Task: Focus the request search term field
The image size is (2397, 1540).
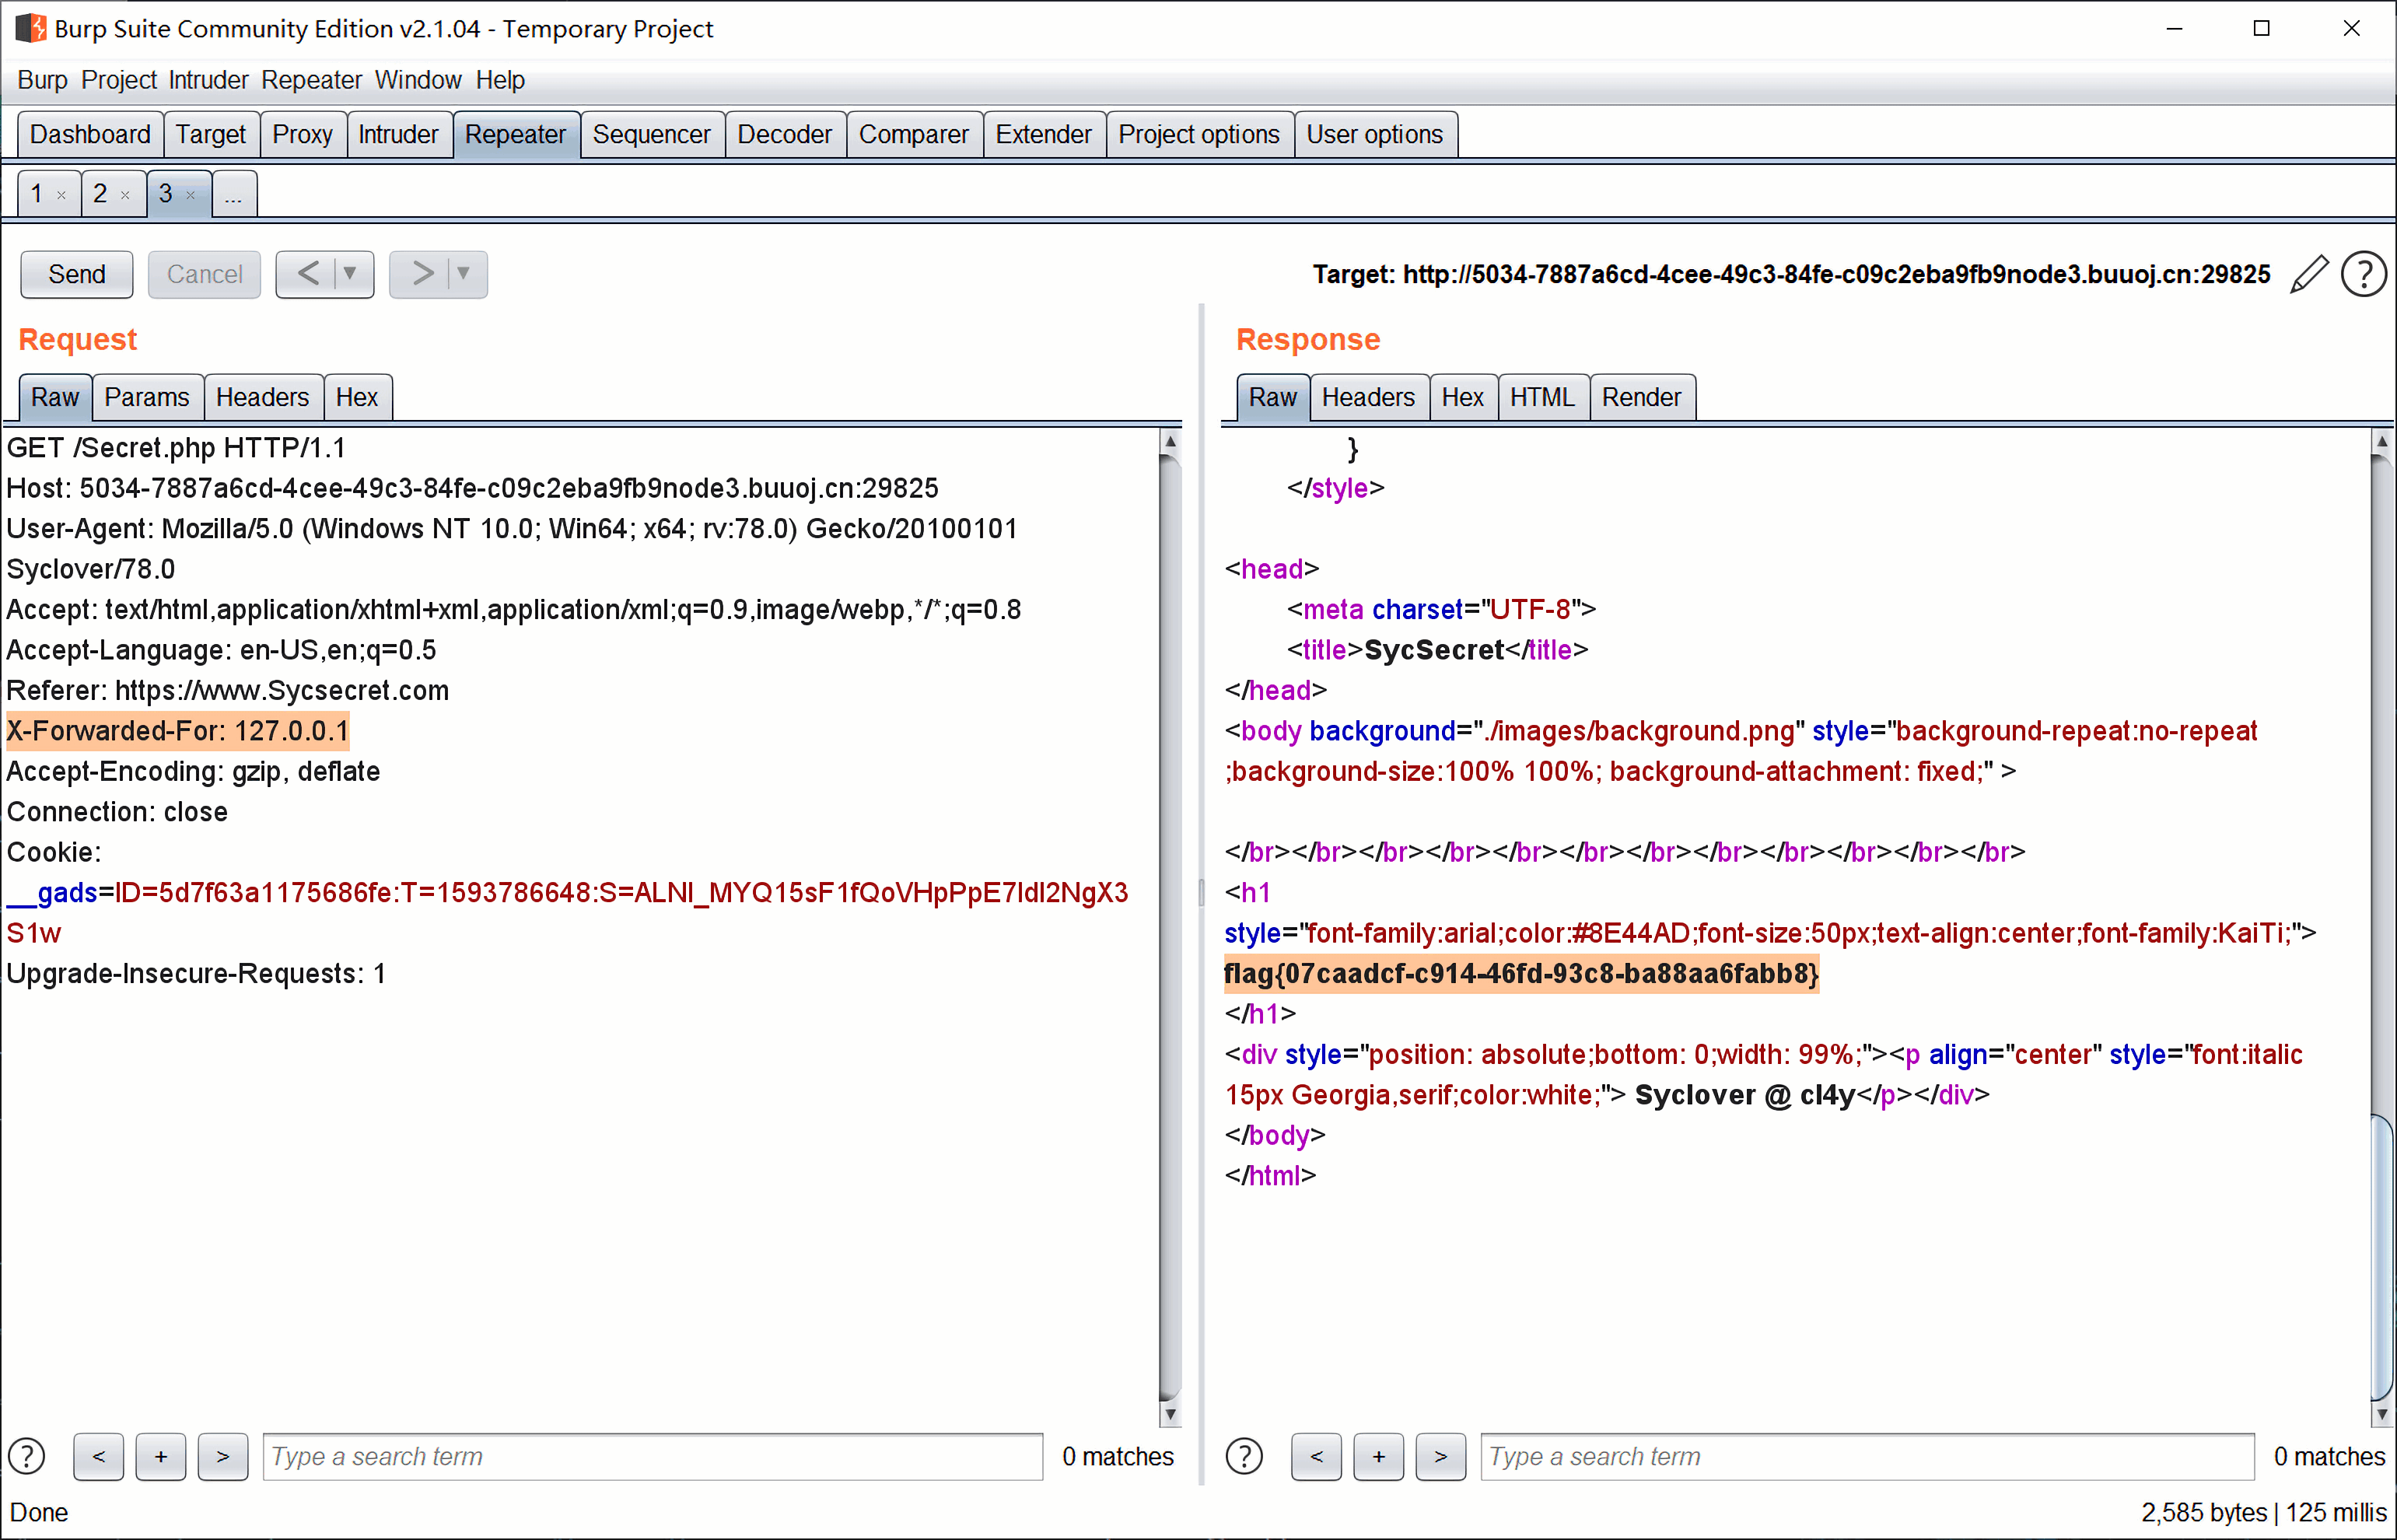Action: pyautogui.click(x=652, y=1456)
